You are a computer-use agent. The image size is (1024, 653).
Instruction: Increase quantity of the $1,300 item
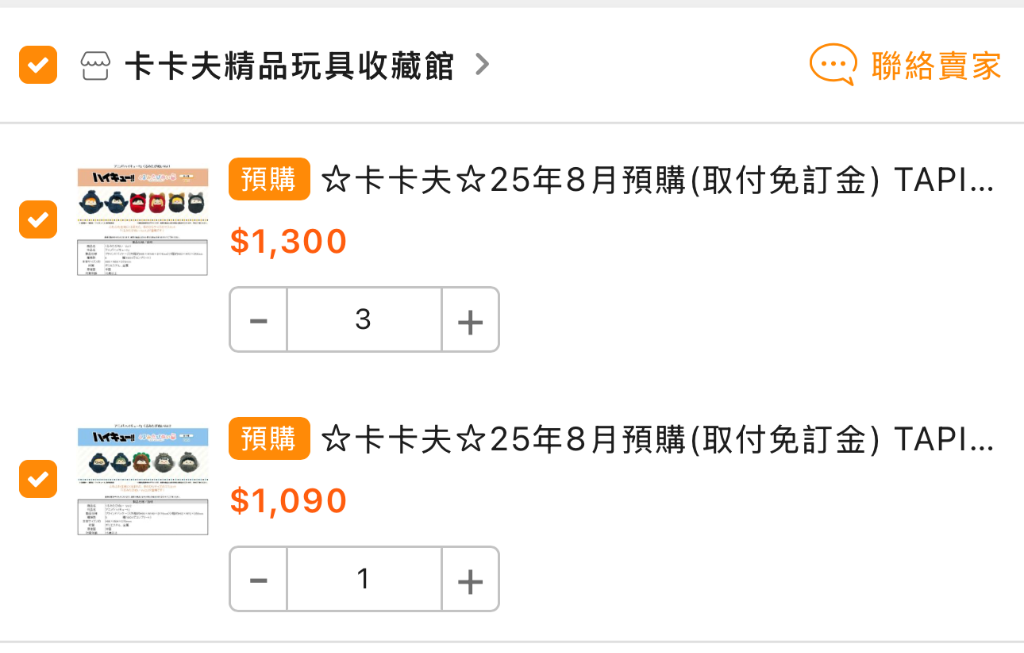[x=470, y=320]
